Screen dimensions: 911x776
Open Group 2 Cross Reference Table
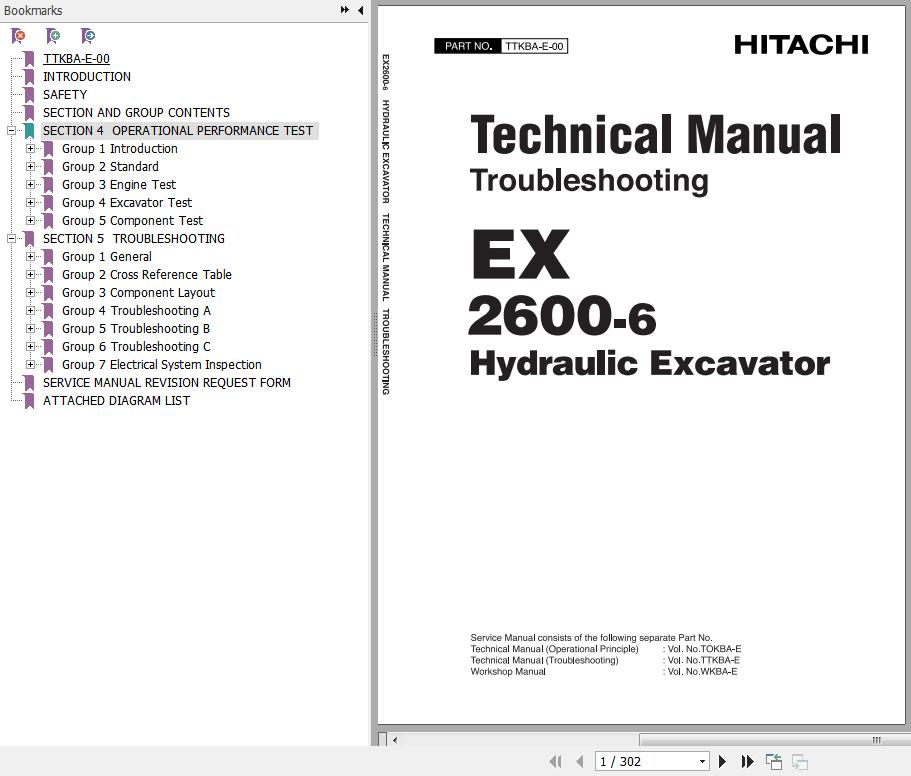click(x=146, y=275)
